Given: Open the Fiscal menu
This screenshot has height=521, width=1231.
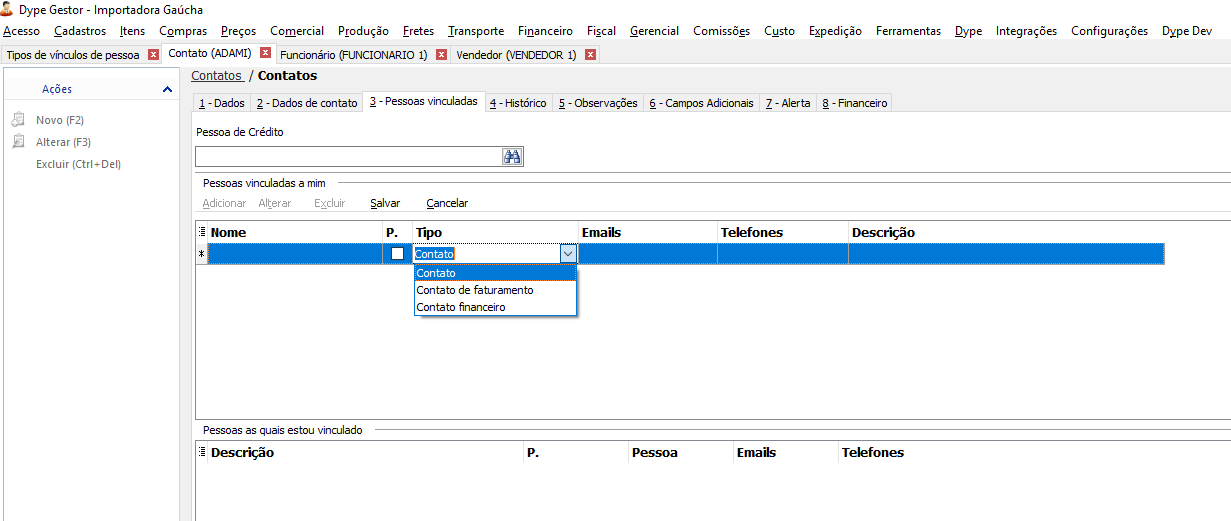Looking at the screenshot, I should (x=601, y=31).
